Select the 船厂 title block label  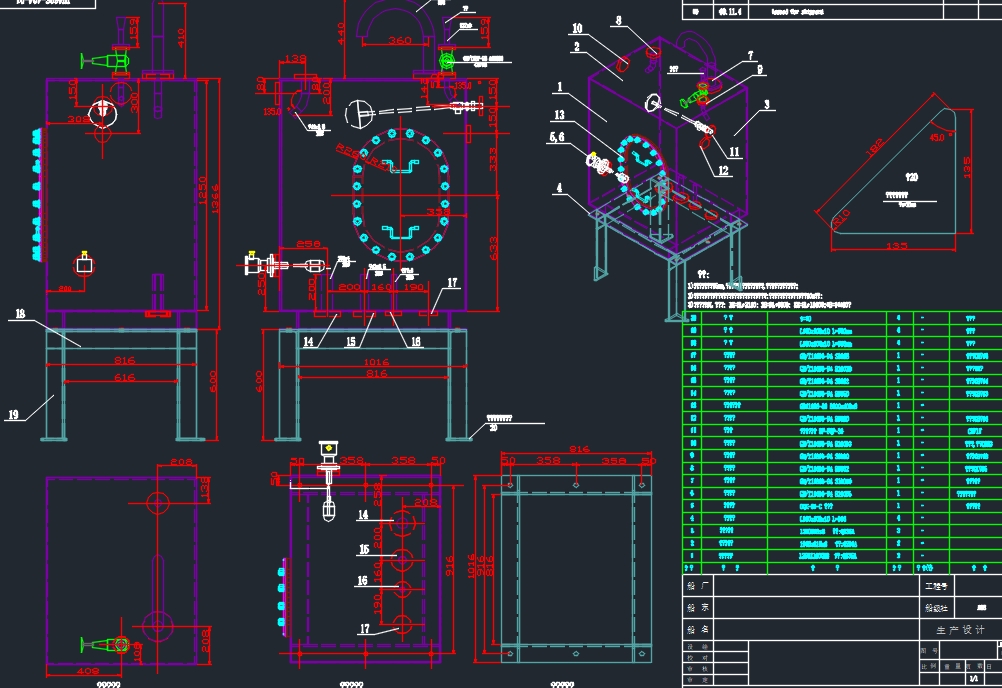(x=697, y=585)
